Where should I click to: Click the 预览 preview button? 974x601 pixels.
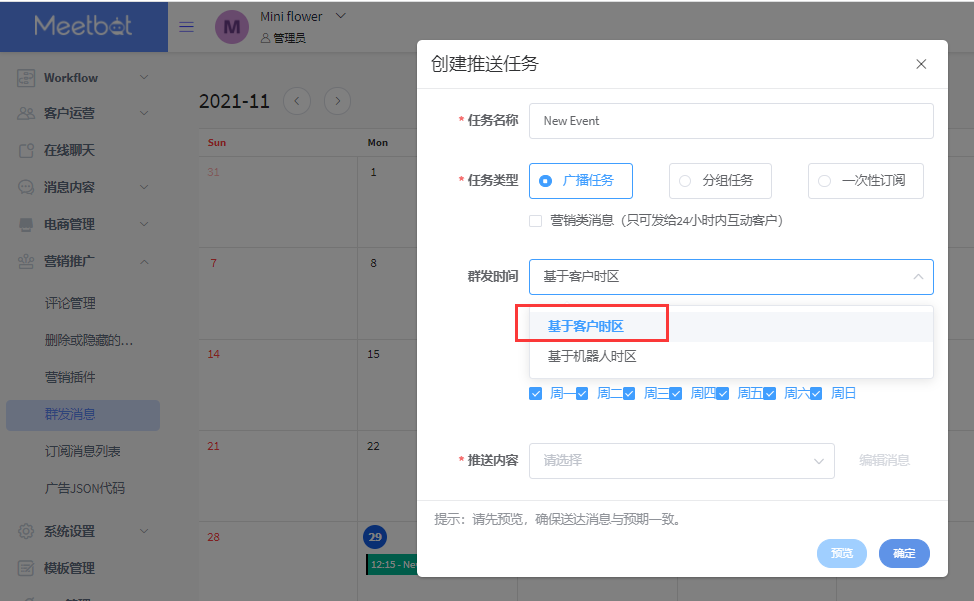click(842, 553)
